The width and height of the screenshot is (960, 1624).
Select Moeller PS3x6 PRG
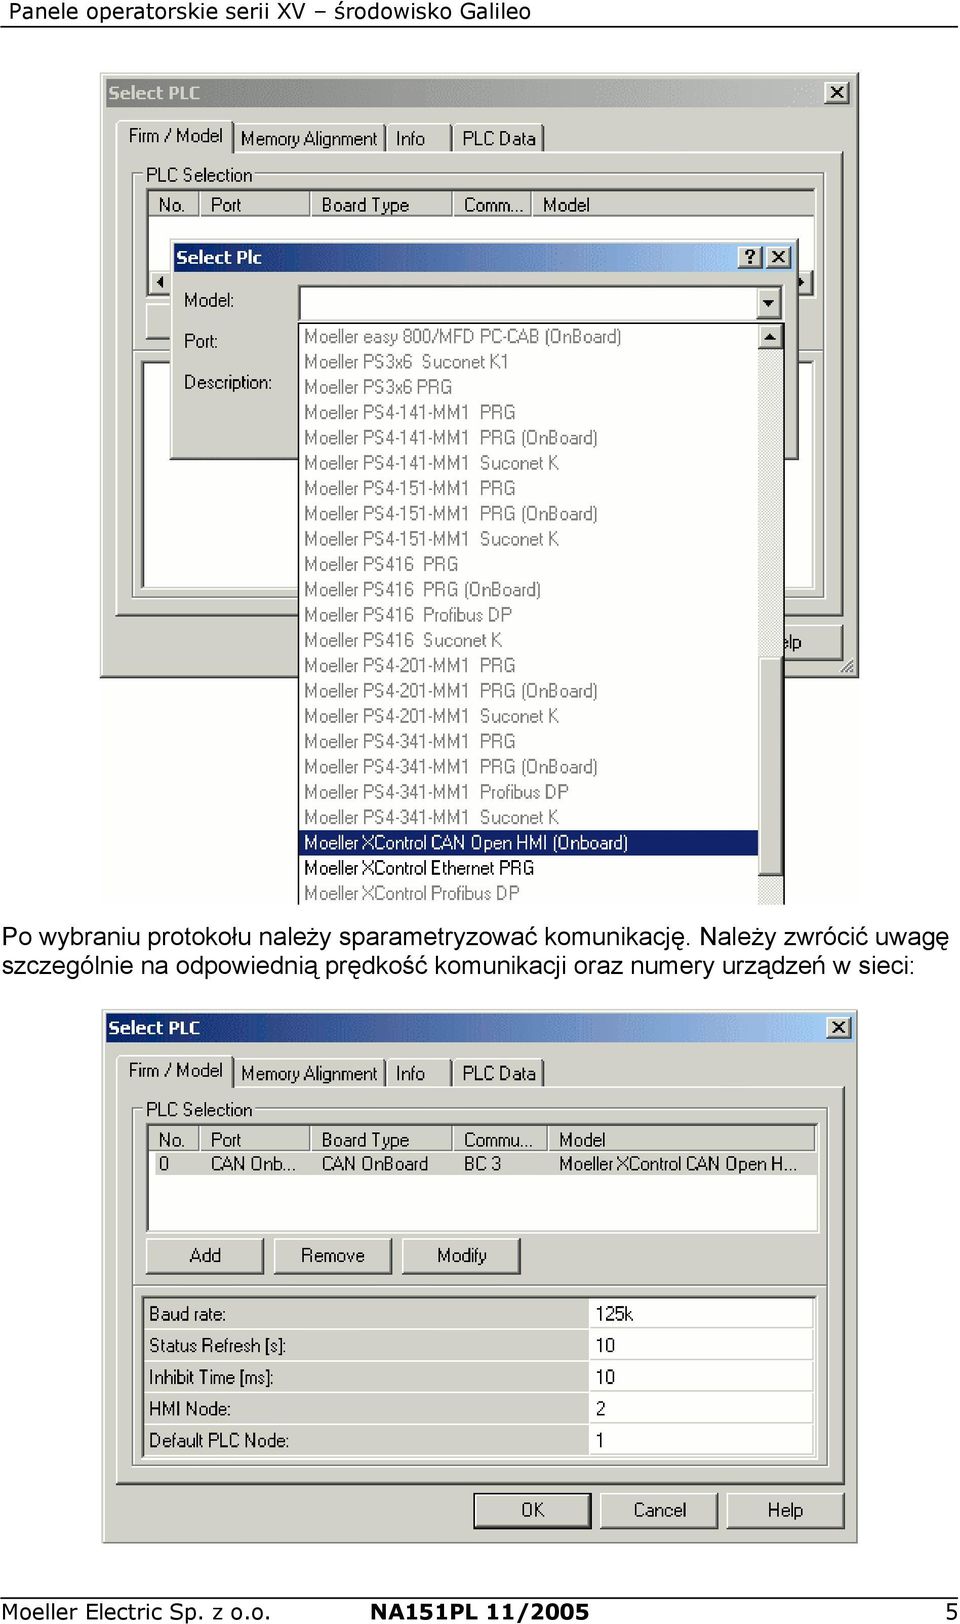[529, 387]
